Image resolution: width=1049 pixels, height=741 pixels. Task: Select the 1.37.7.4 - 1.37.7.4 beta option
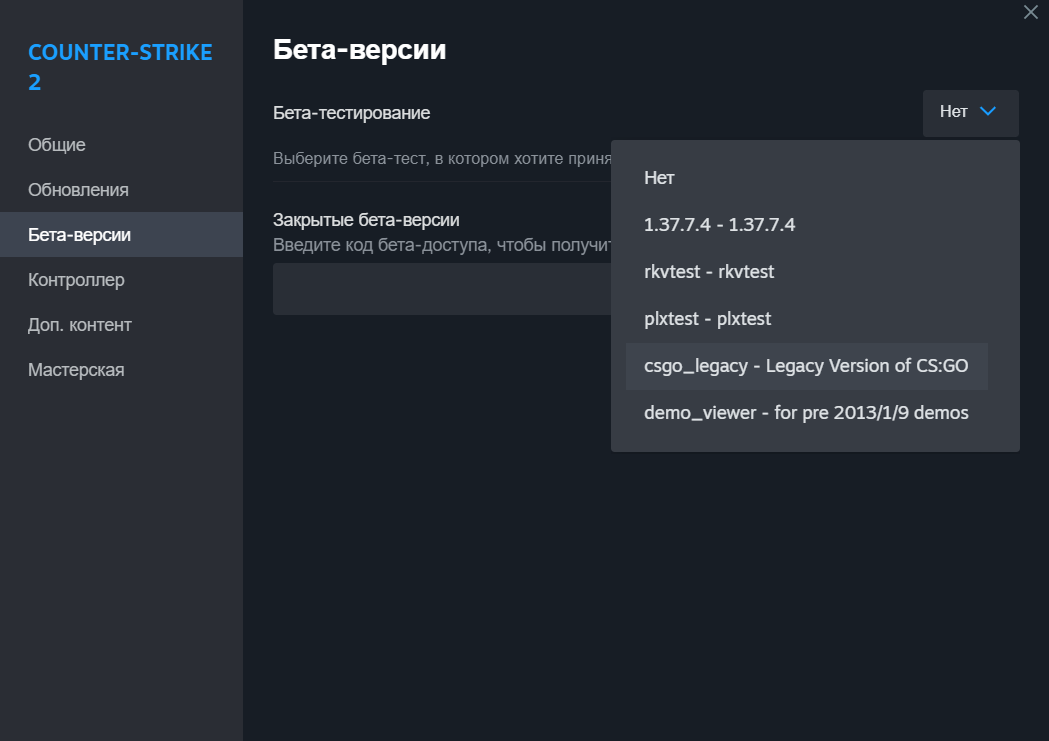click(x=806, y=225)
